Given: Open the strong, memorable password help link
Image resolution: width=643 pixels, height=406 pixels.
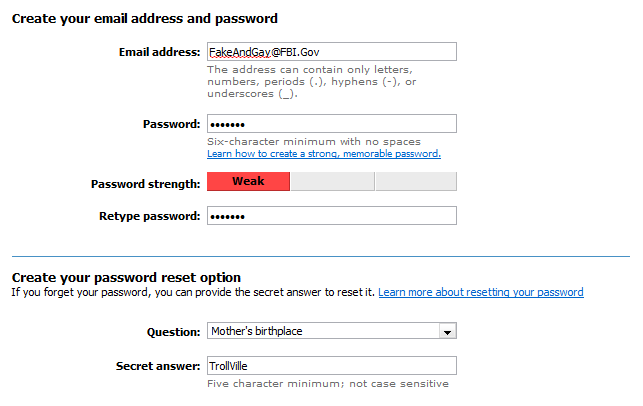Looking at the screenshot, I should pyautogui.click(x=323, y=154).
